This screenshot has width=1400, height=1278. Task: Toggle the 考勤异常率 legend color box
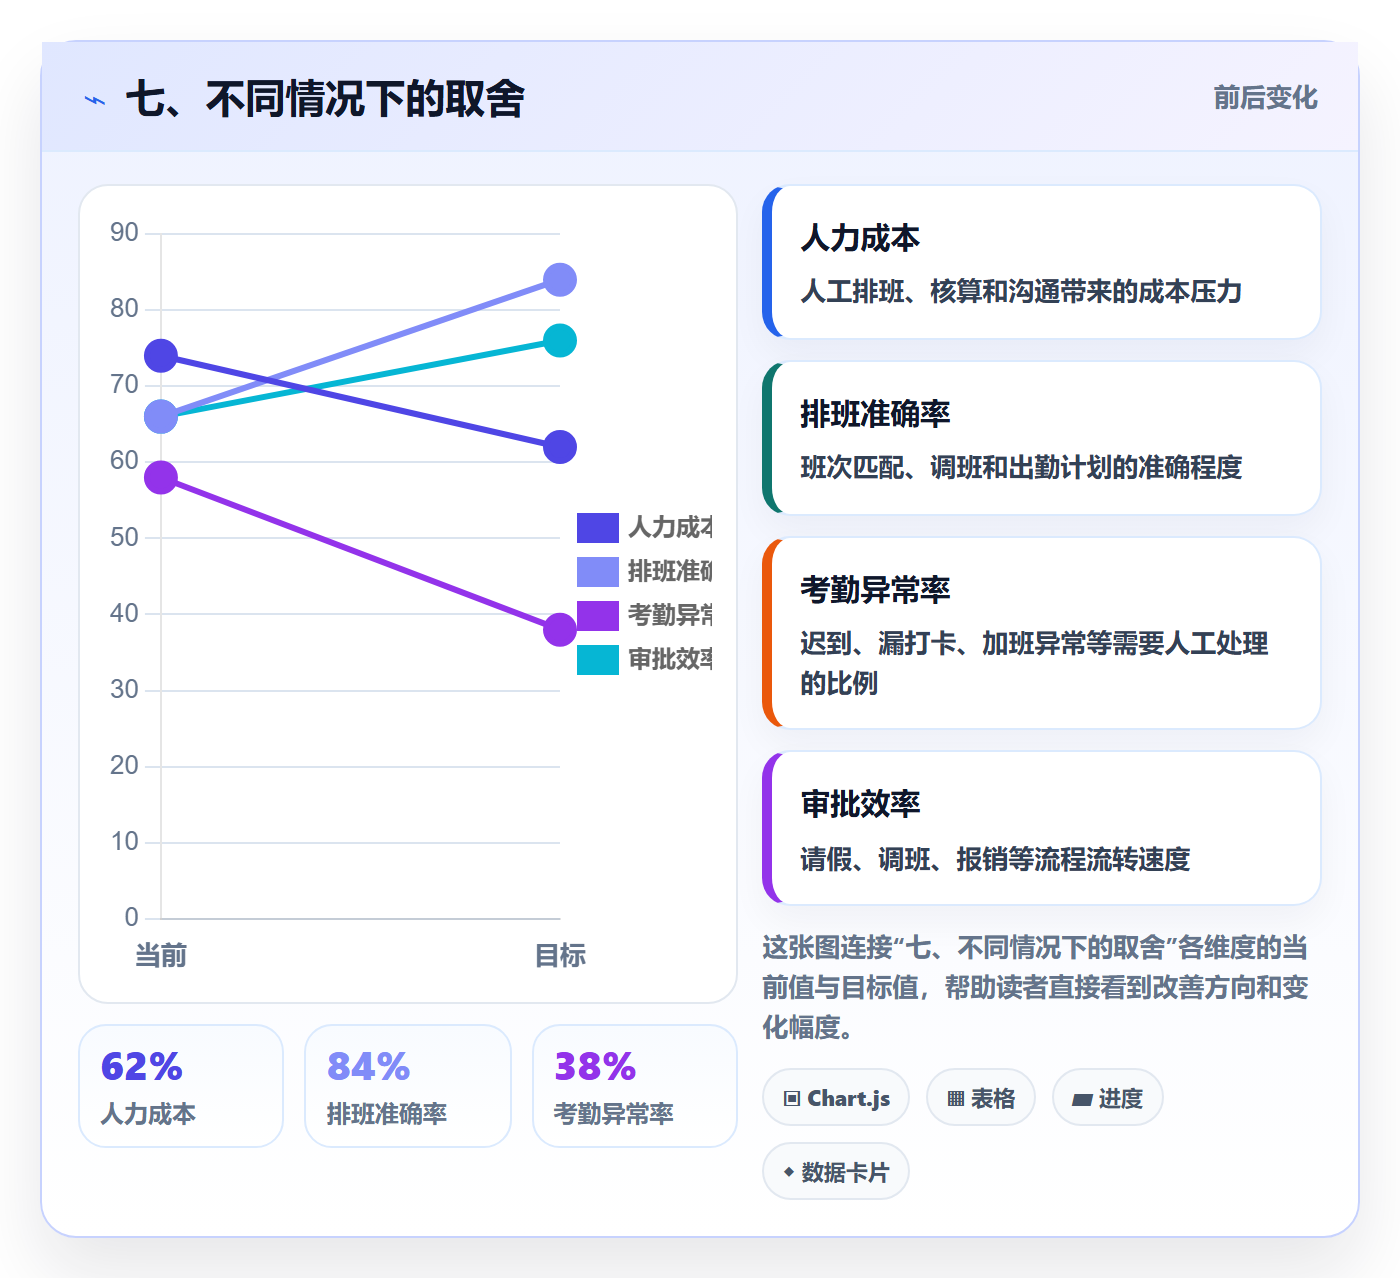point(598,615)
